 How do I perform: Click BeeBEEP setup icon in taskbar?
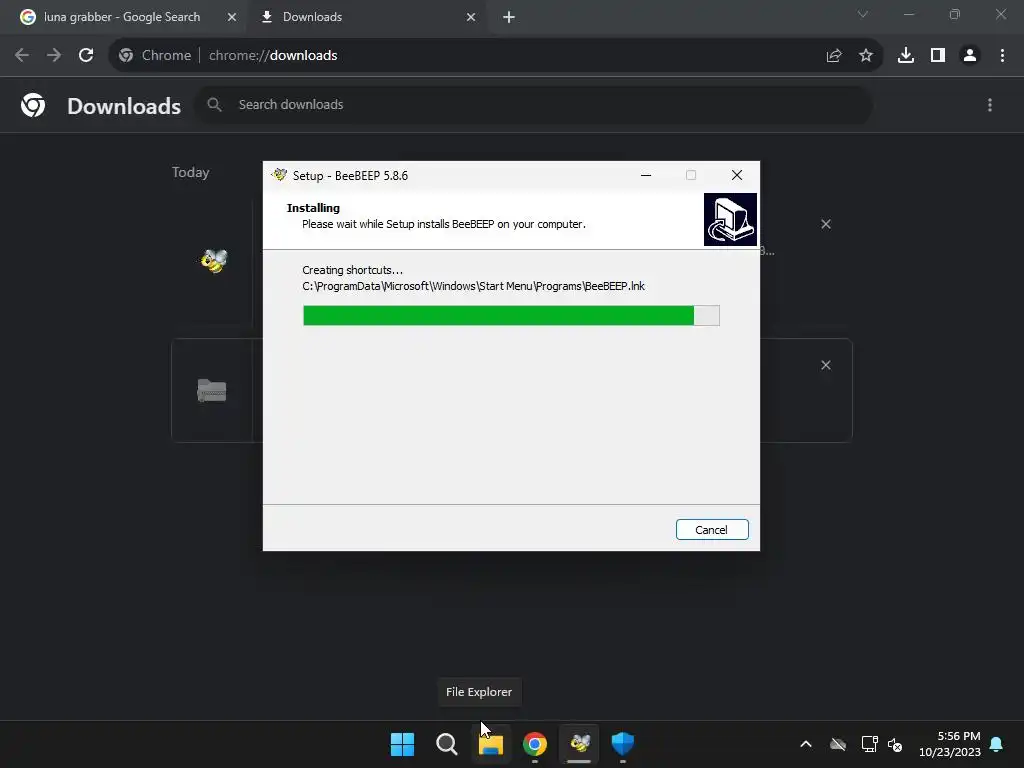click(579, 744)
